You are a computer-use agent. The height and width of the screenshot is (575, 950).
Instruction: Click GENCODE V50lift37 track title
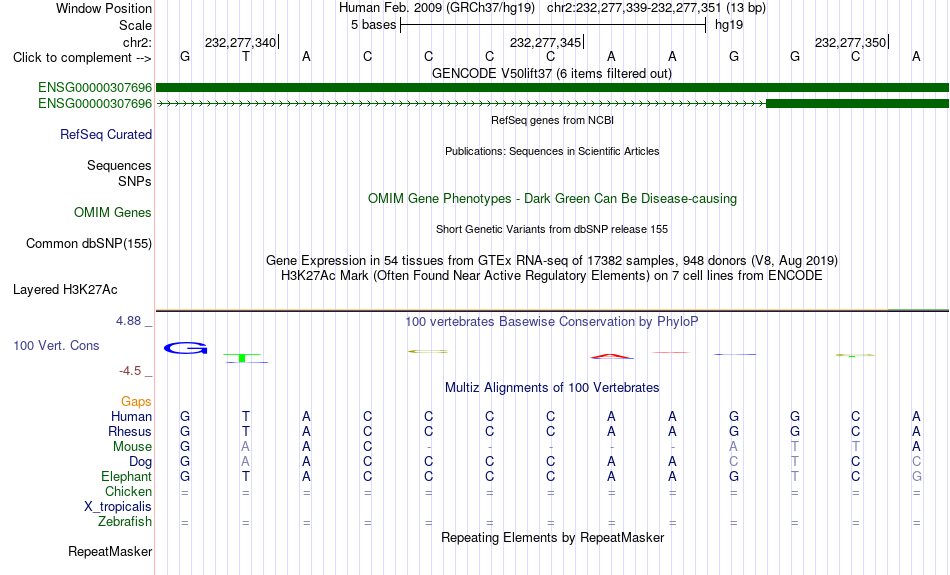tap(552, 74)
